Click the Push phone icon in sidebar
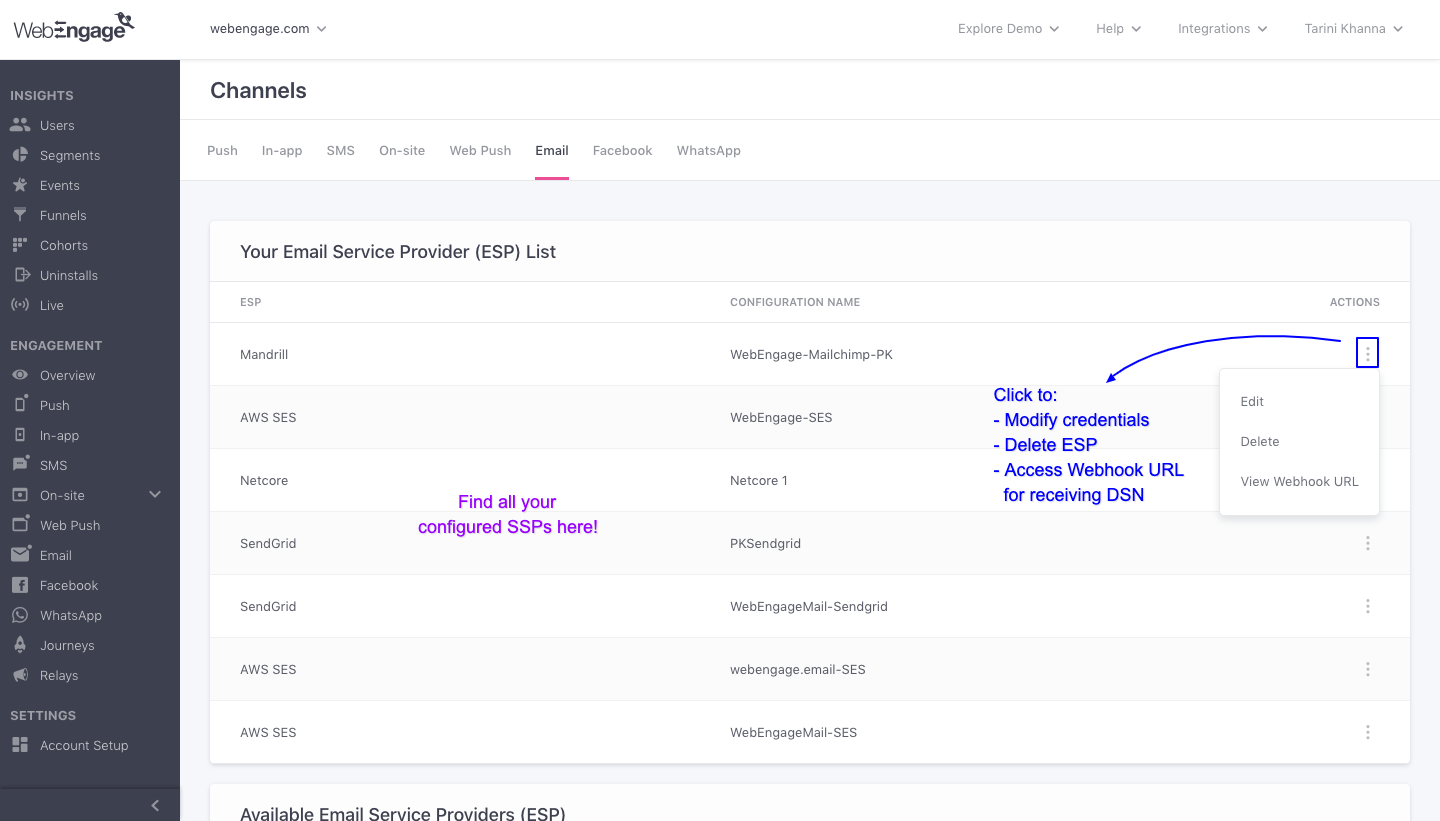The height and width of the screenshot is (821, 1440). 20,405
